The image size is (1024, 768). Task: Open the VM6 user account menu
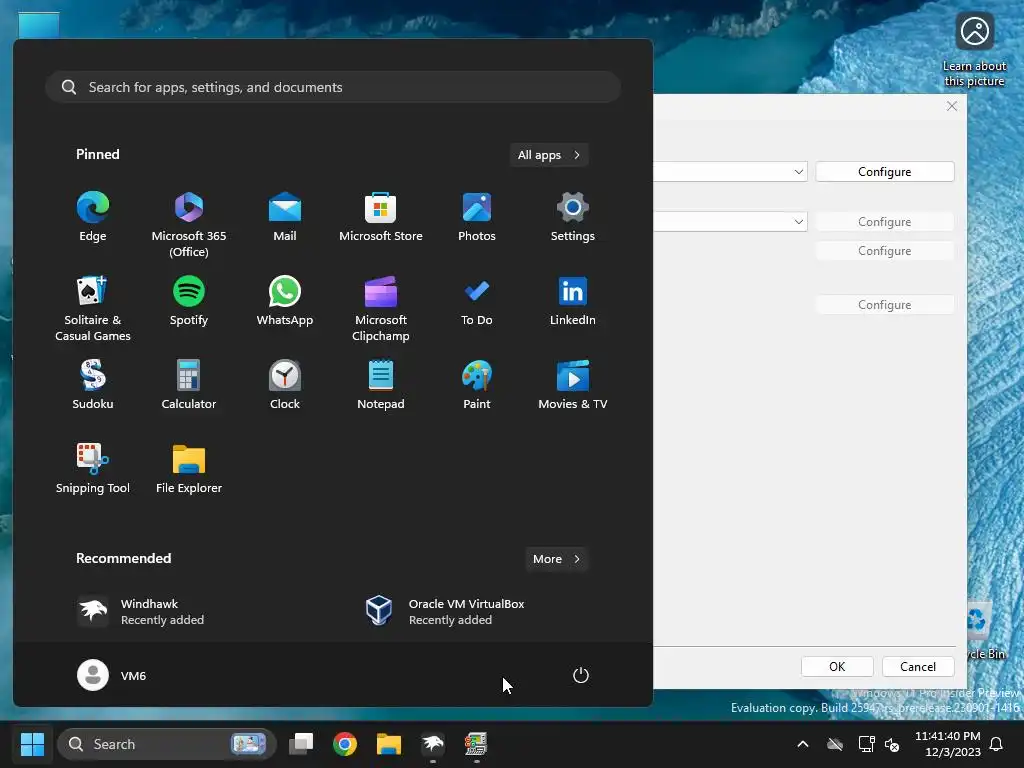(x=112, y=675)
